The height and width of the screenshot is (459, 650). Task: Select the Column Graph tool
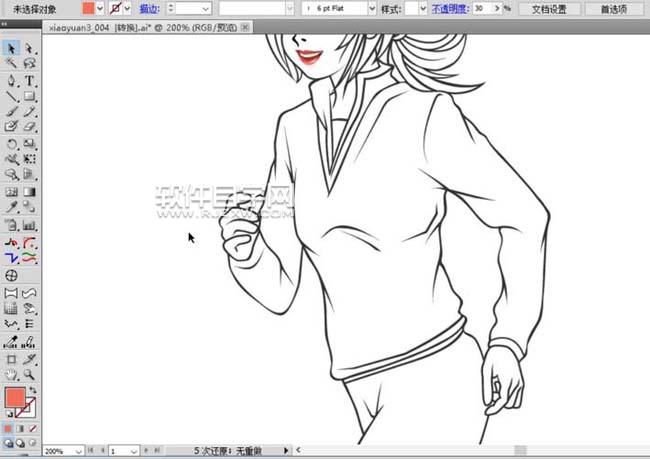point(29,225)
